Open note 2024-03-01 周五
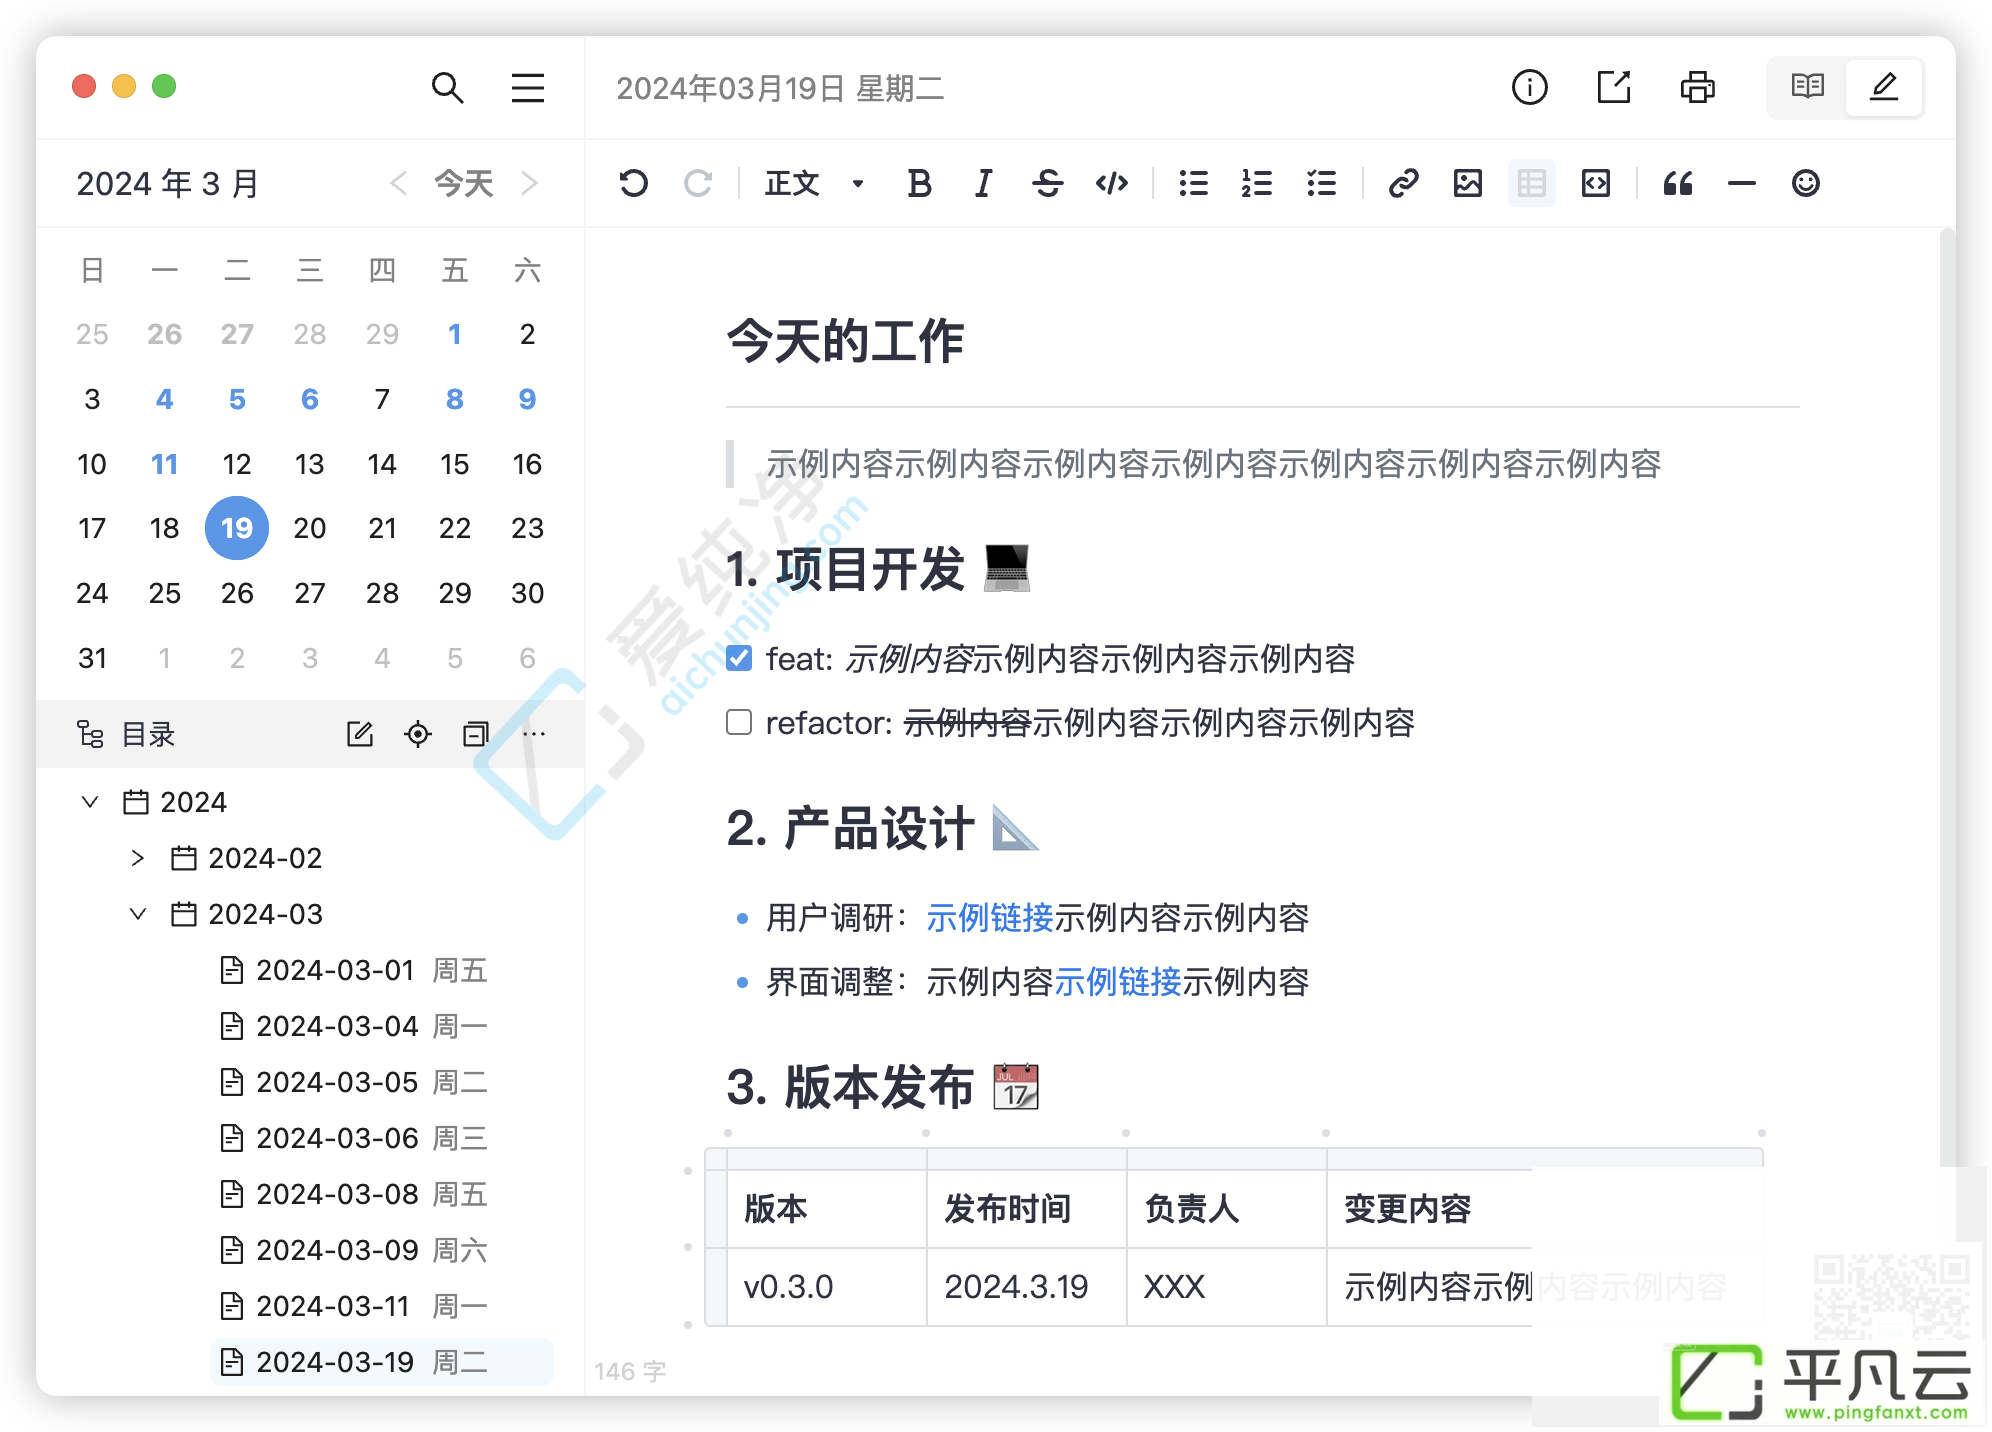Viewport: 1992px width, 1432px height. (x=353, y=970)
